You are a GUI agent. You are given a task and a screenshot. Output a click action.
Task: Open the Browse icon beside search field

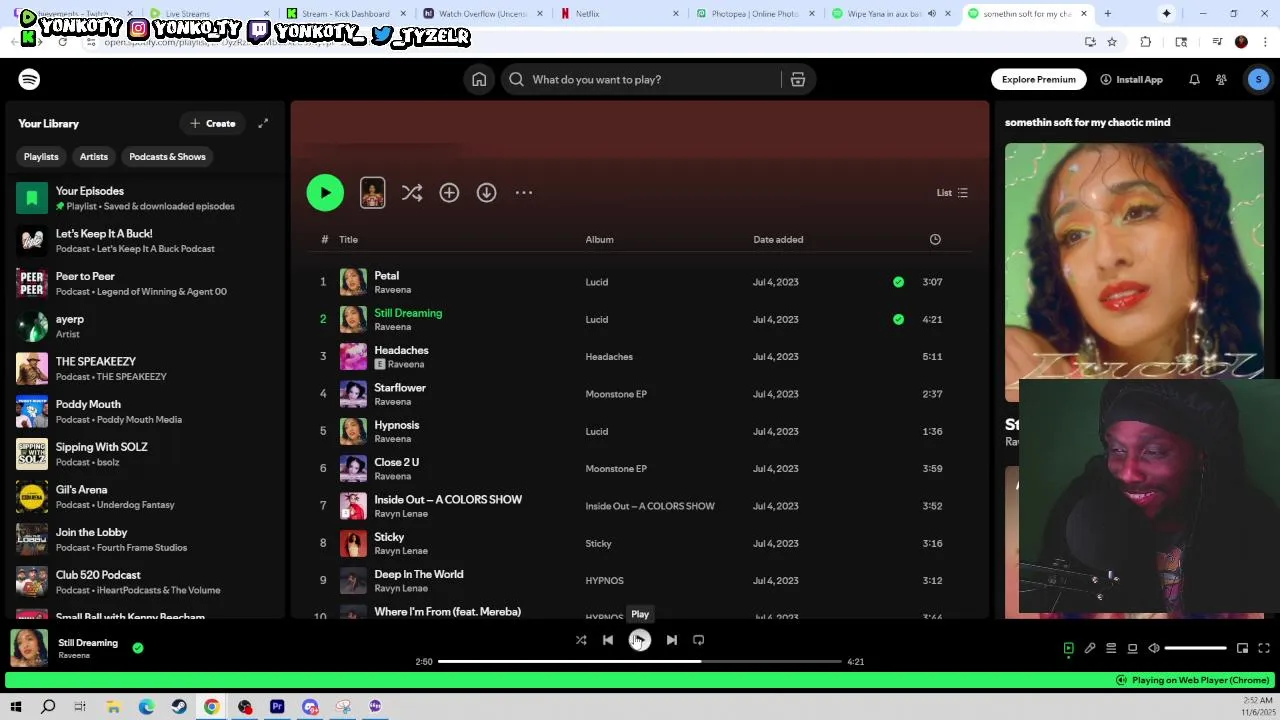coord(798,79)
